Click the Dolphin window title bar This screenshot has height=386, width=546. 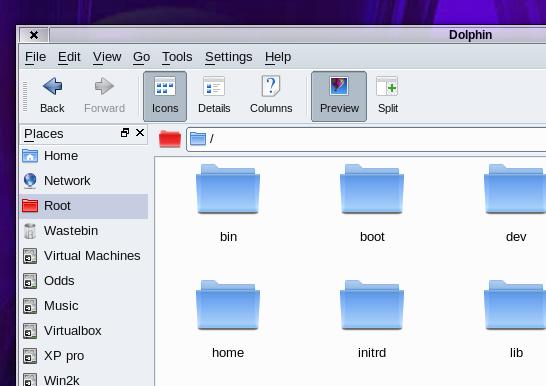coord(298,35)
